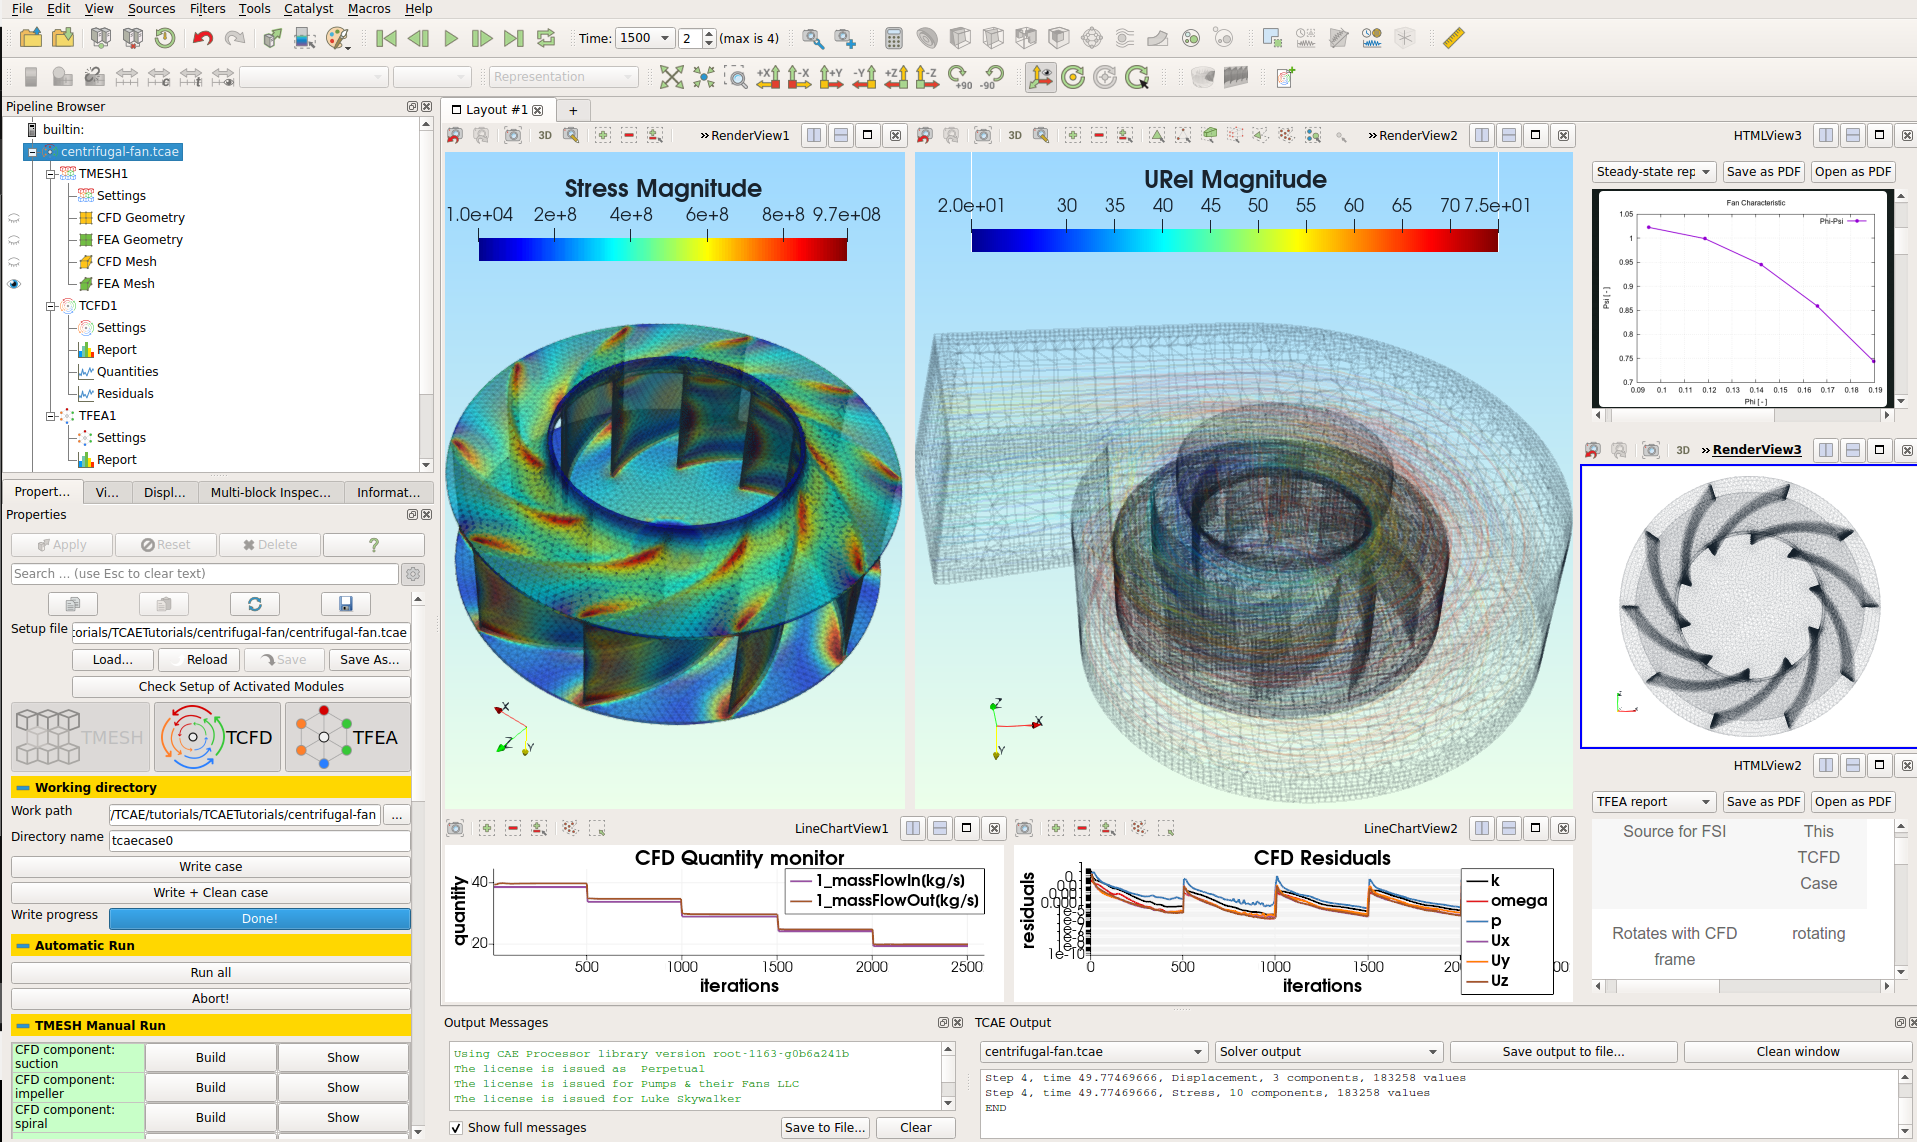1917x1142 pixels.
Task: Toggle orientation axes visibility icon
Action: point(1041,77)
